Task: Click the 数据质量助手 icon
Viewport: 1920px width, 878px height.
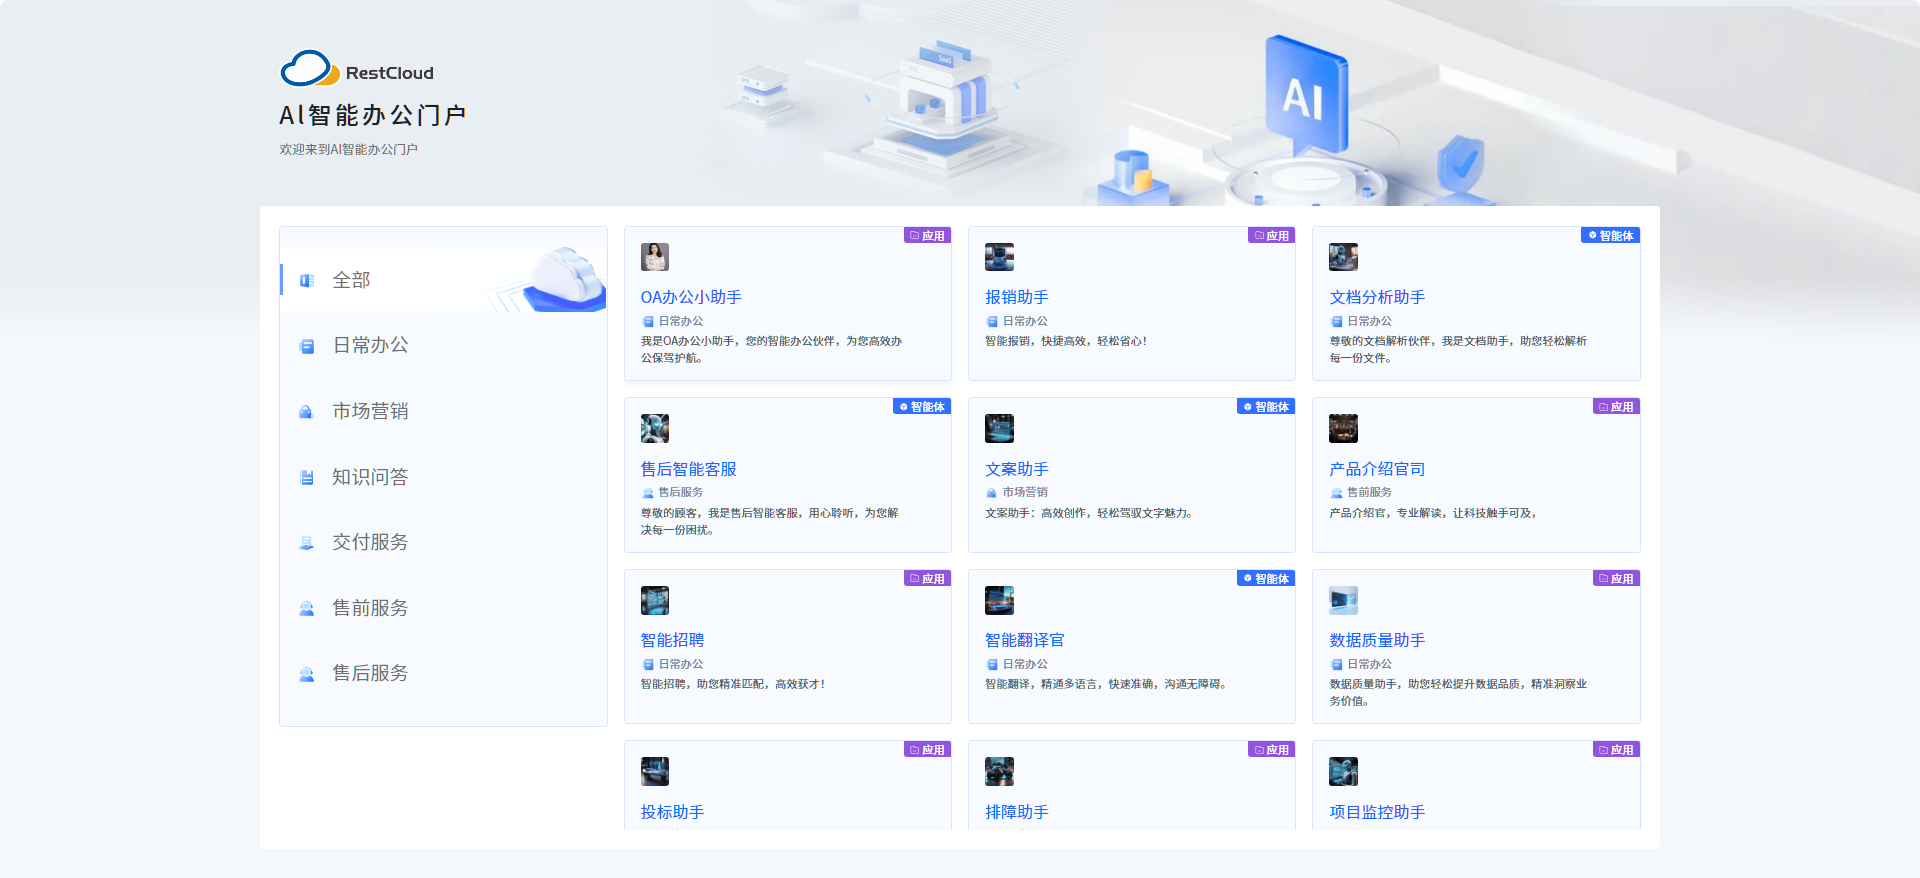Action: pos(1343,600)
